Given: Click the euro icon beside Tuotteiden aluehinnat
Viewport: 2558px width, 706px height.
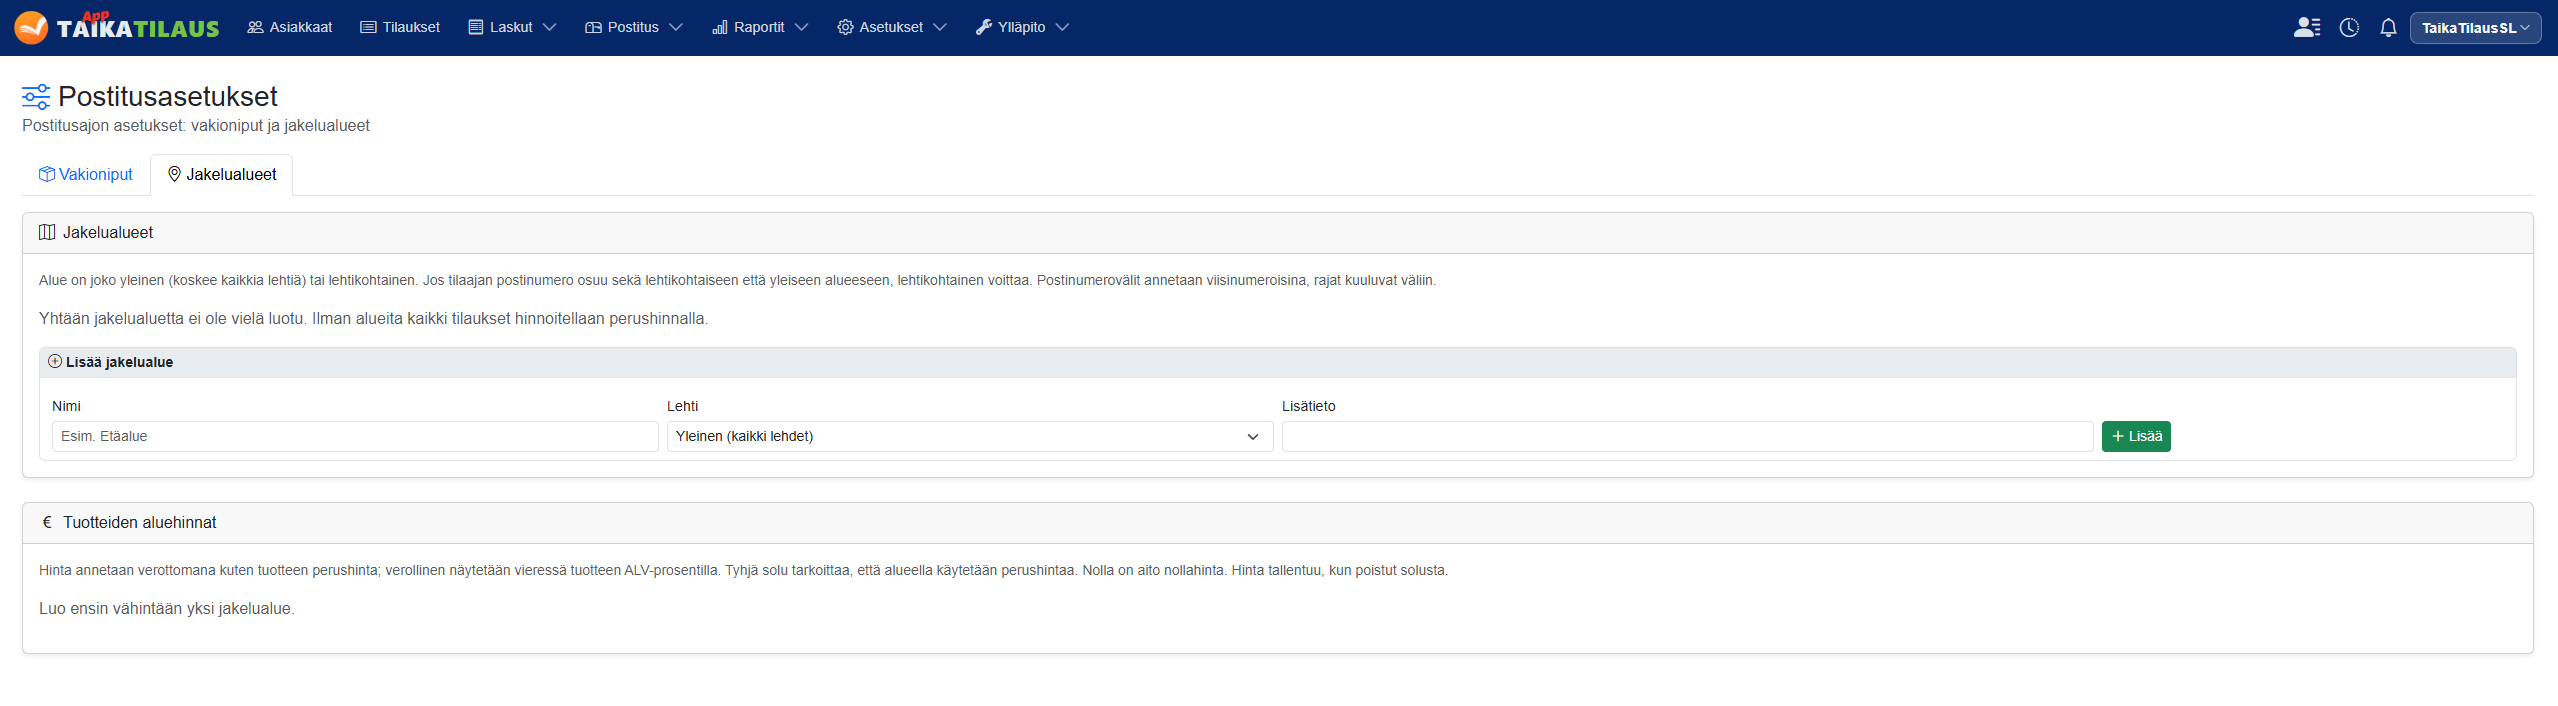Looking at the screenshot, I should click(x=47, y=522).
